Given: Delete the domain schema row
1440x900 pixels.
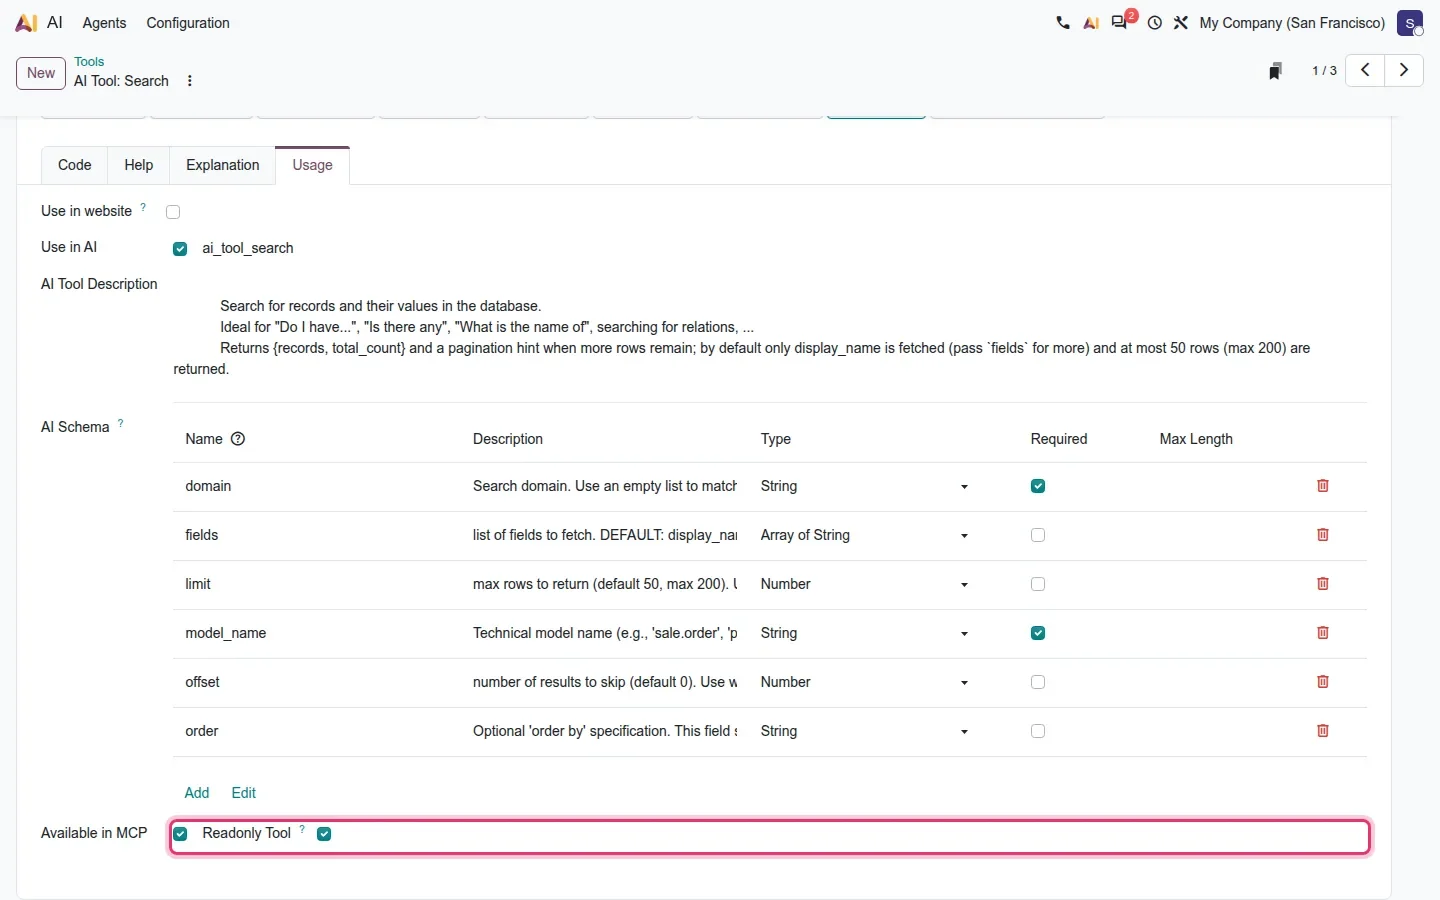Looking at the screenshot, I should [1323, 486].
